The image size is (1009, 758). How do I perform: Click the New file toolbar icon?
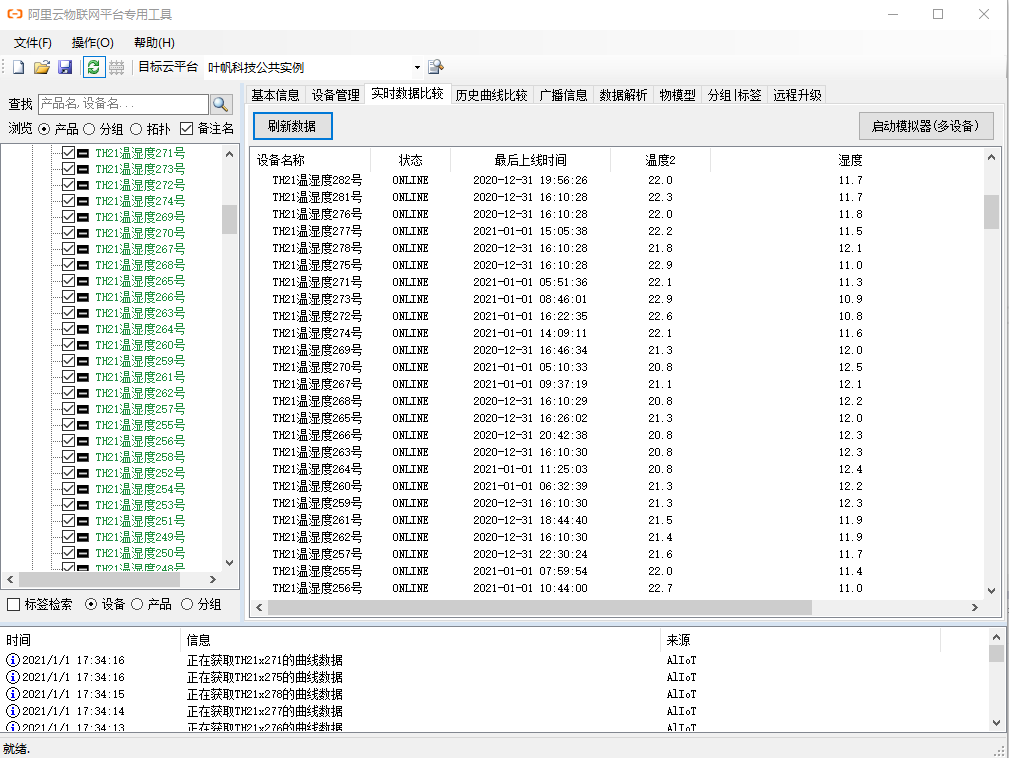click(x=19, y=67)
